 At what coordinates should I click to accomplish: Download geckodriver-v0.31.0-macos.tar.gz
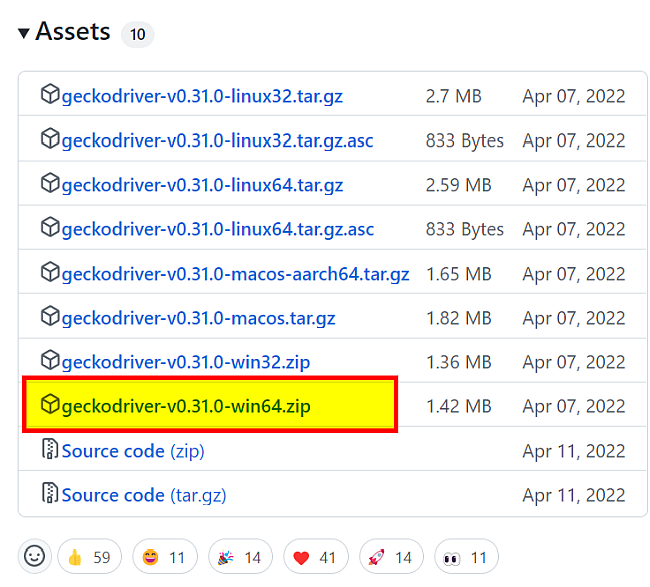199,318
